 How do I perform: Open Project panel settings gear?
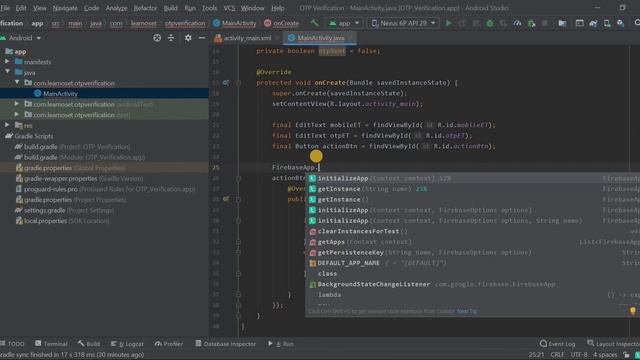coord(188,38)
